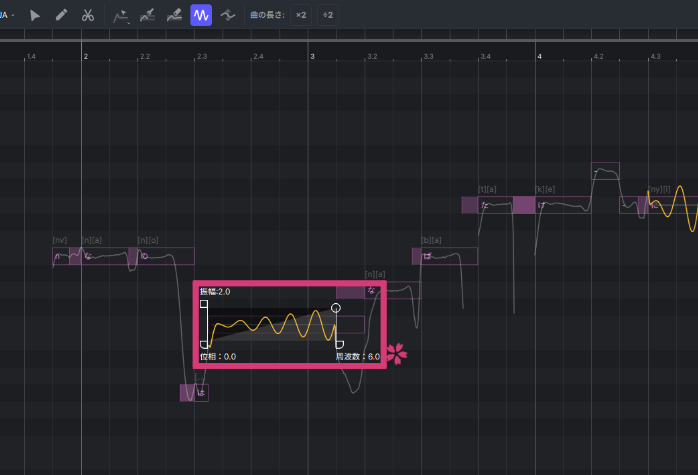
Task: Select the pitch smoothing tool
Action: click(x=228, y=16)
